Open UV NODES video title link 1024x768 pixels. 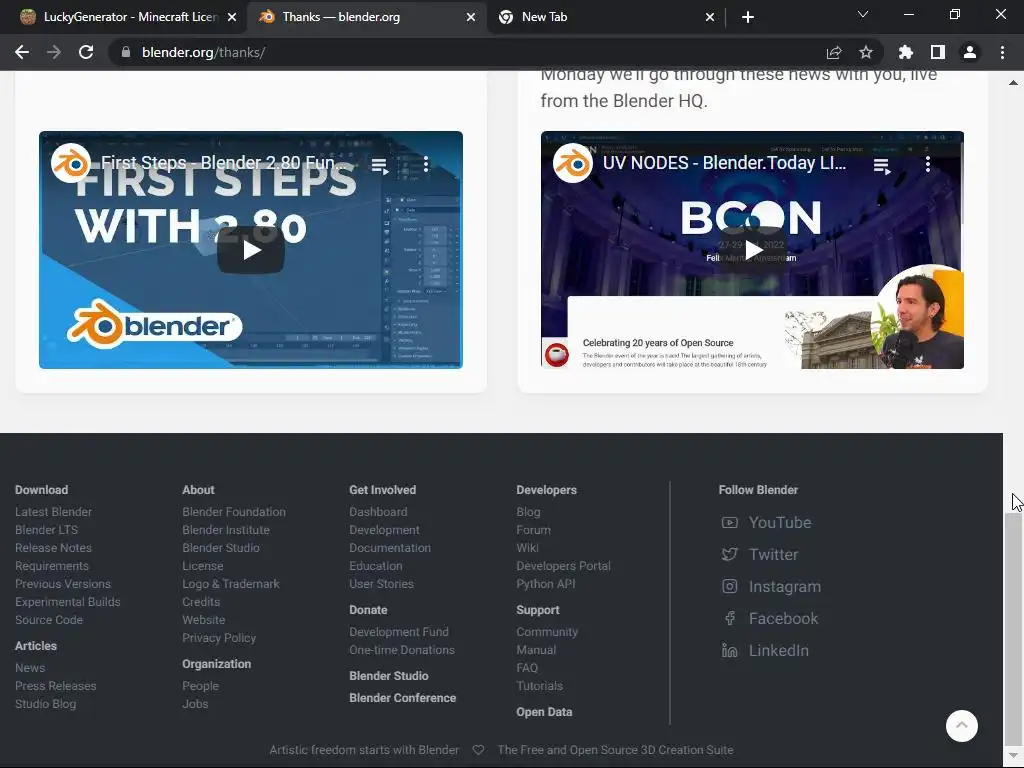point(724,163)
